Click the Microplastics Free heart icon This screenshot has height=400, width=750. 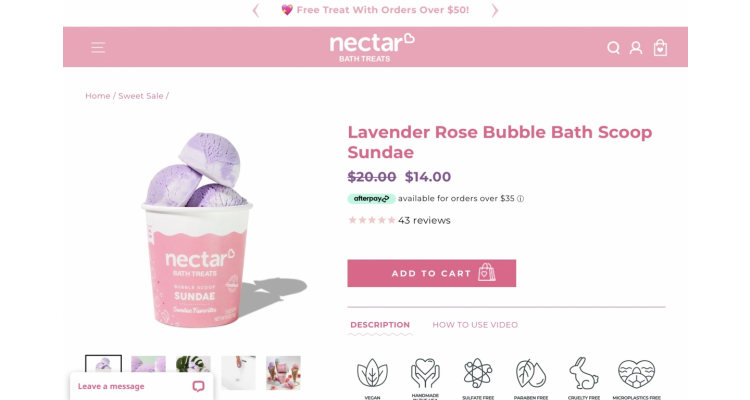(x=636, y=373)
